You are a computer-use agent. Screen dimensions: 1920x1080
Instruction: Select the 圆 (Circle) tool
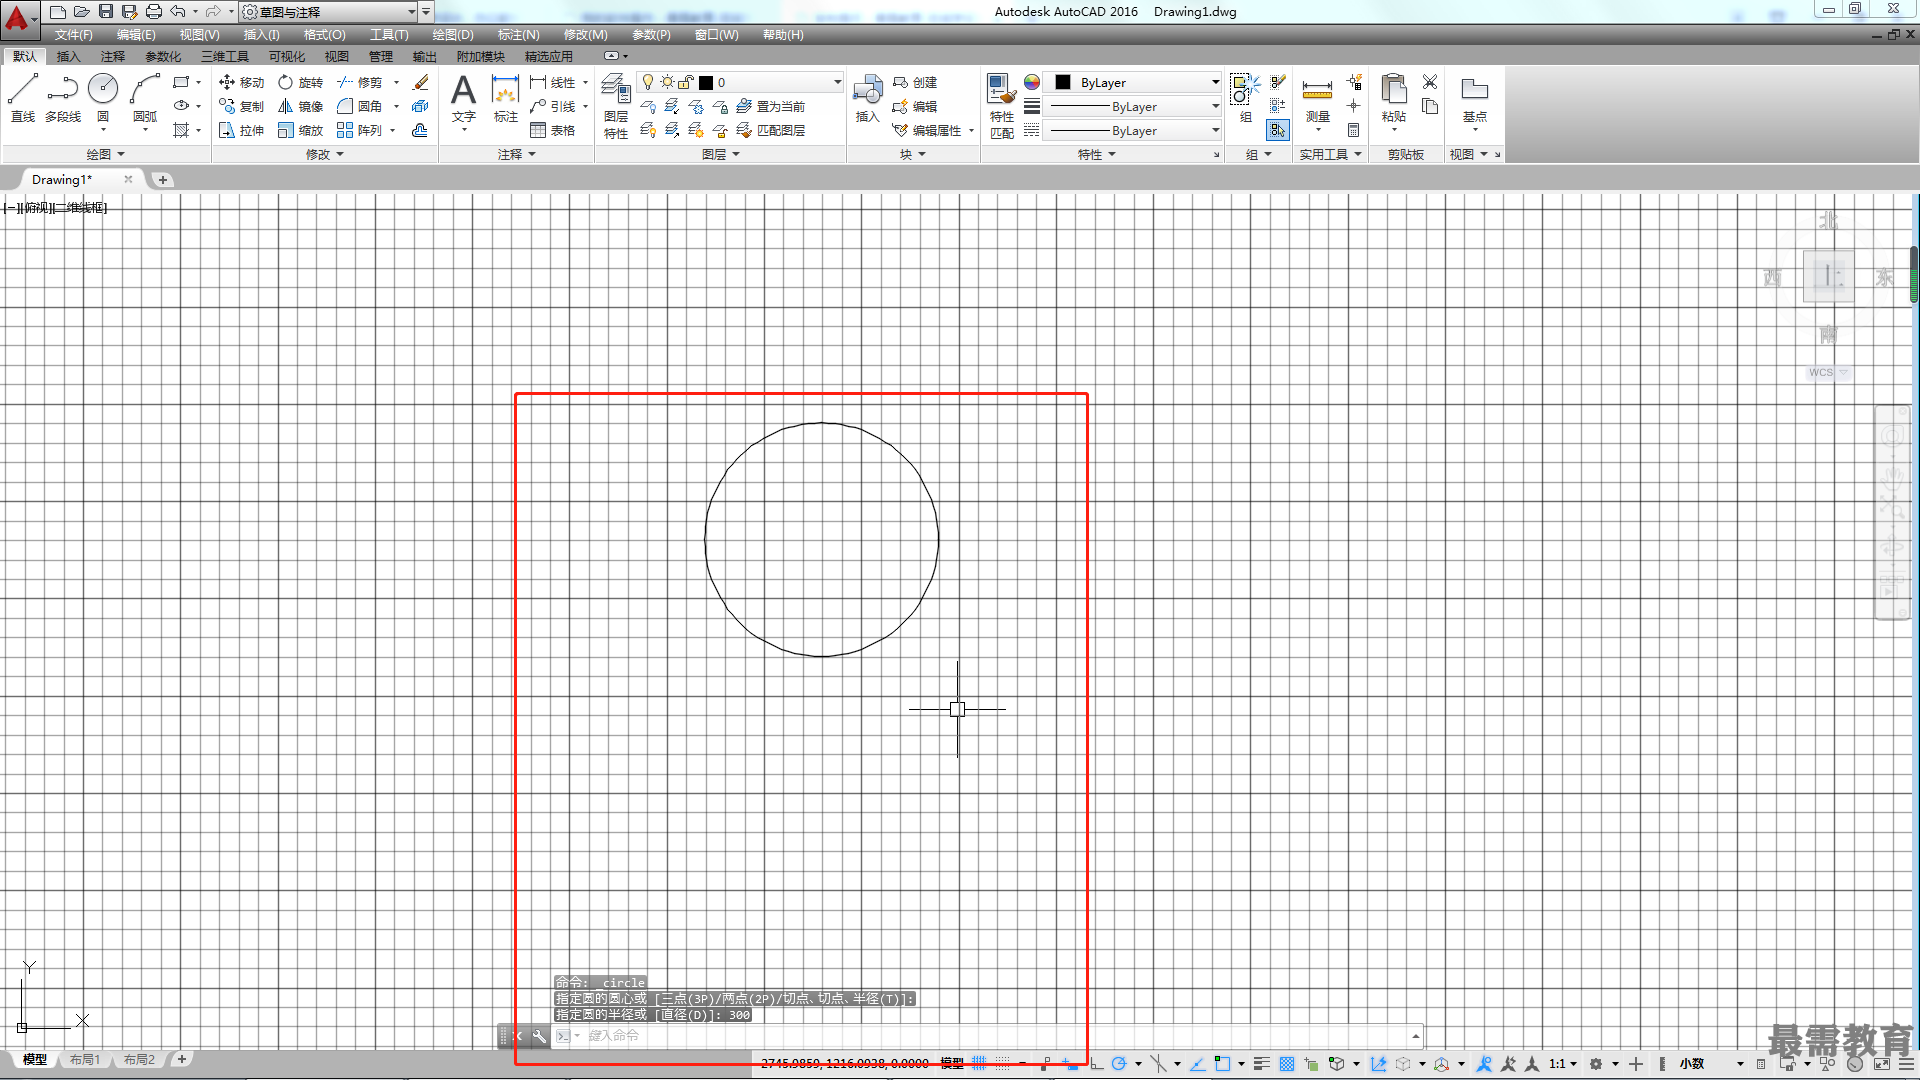[103, 98]
